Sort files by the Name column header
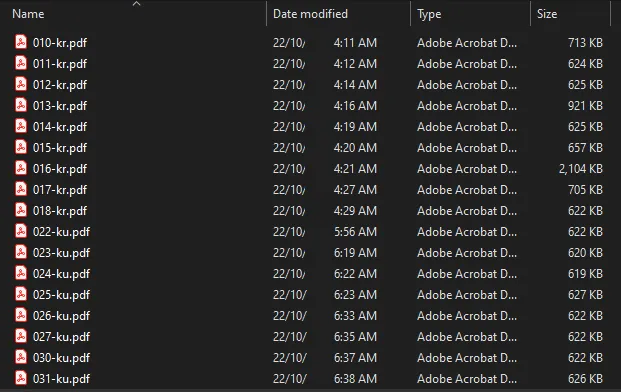 (x=28, y=14)
